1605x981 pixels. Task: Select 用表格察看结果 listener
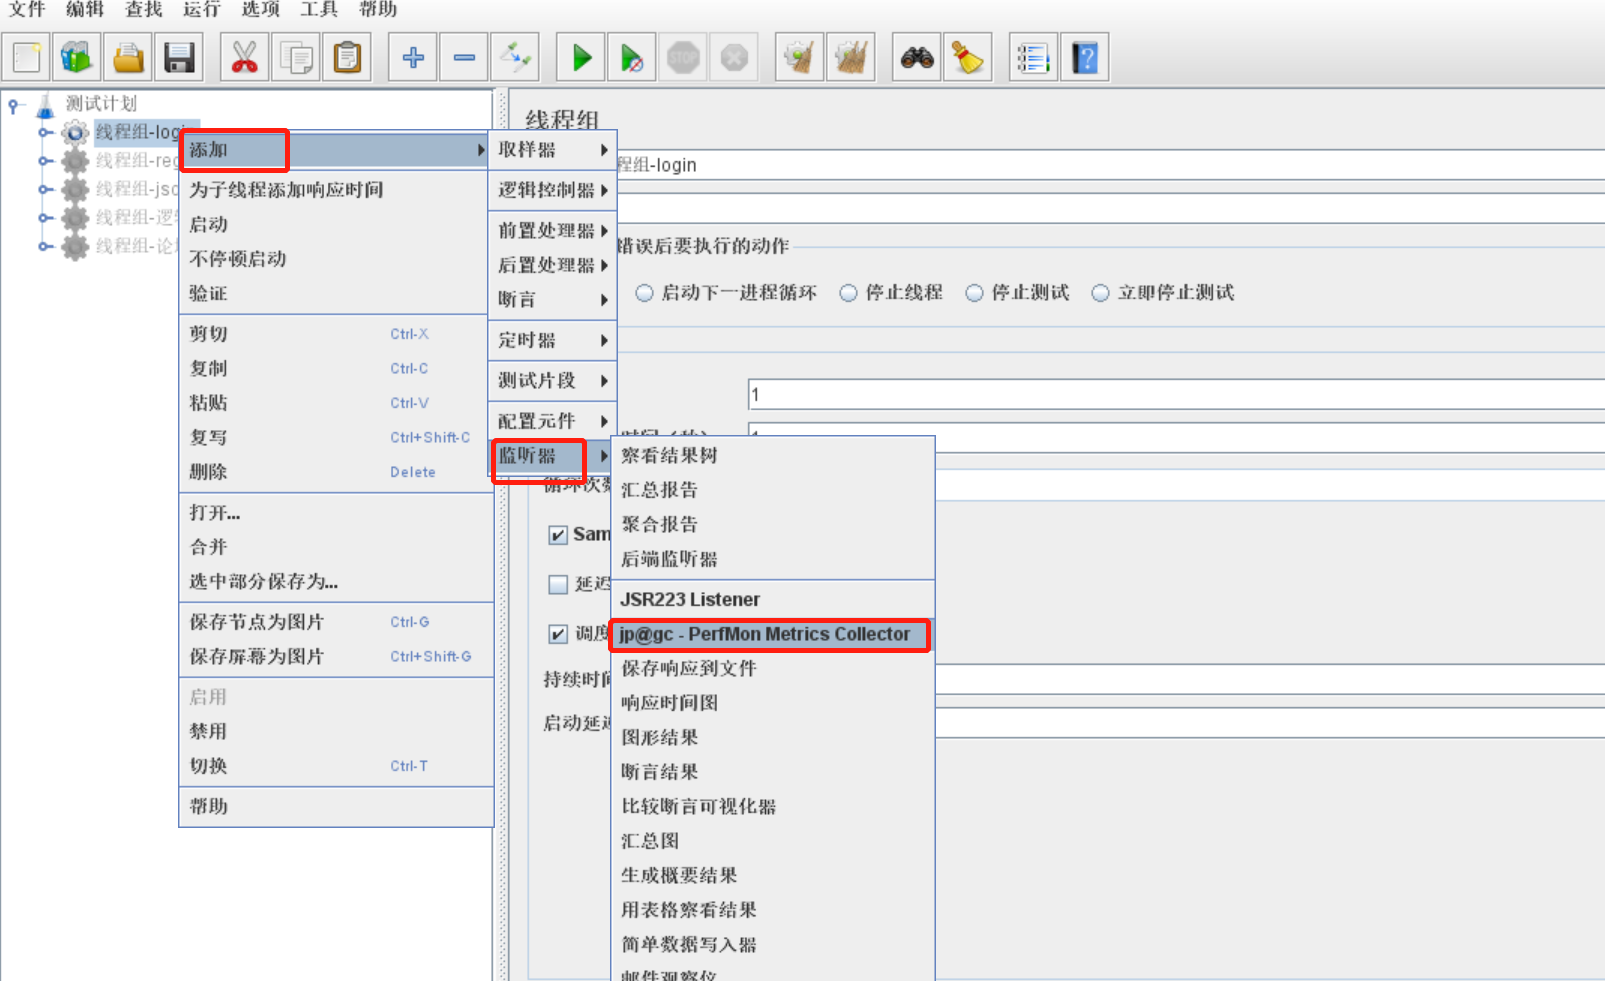[772, 910]
